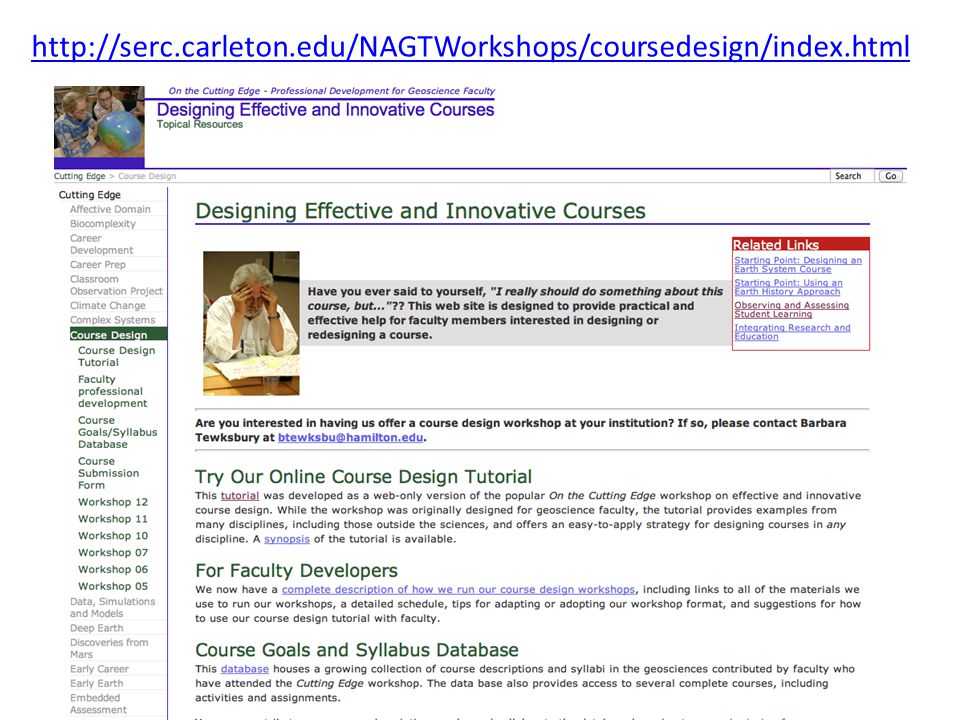Click the Course Design breadcrumb text
Viewport: 960px width, 720px height.
coord(147,176)
